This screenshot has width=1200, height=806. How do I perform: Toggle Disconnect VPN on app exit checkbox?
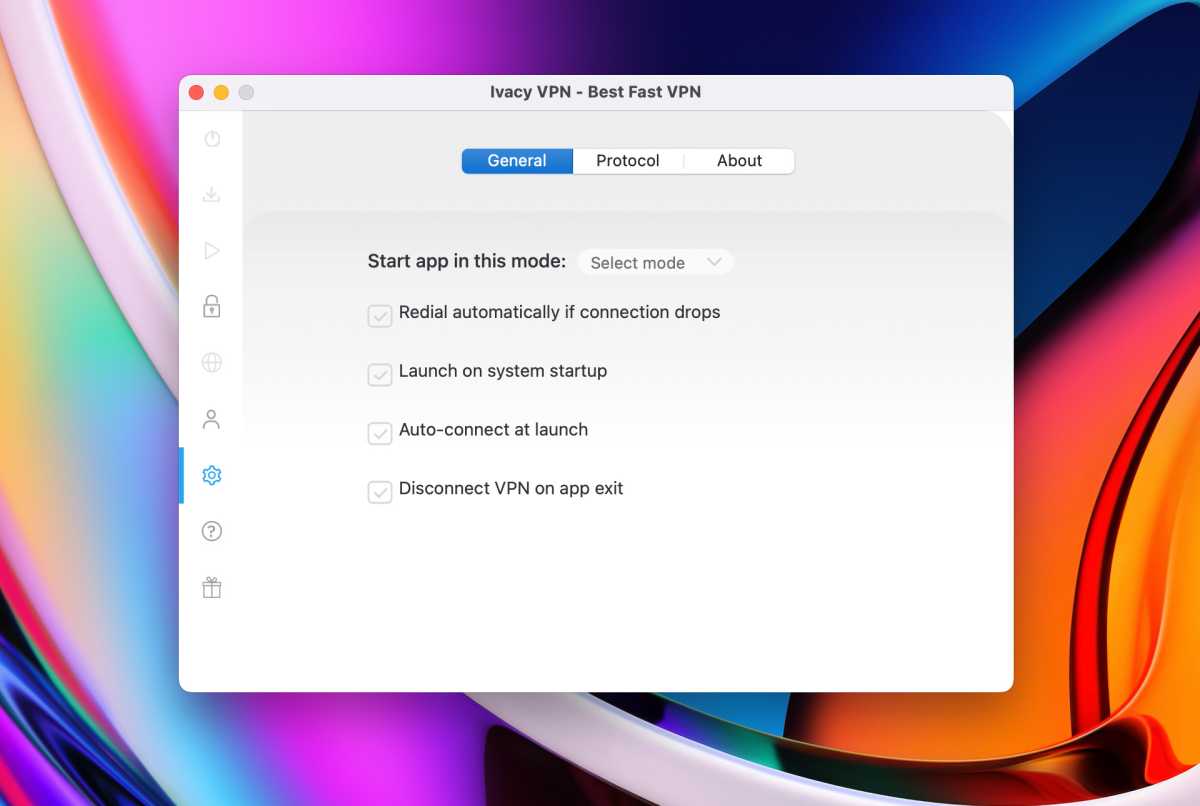pos(380,492)
